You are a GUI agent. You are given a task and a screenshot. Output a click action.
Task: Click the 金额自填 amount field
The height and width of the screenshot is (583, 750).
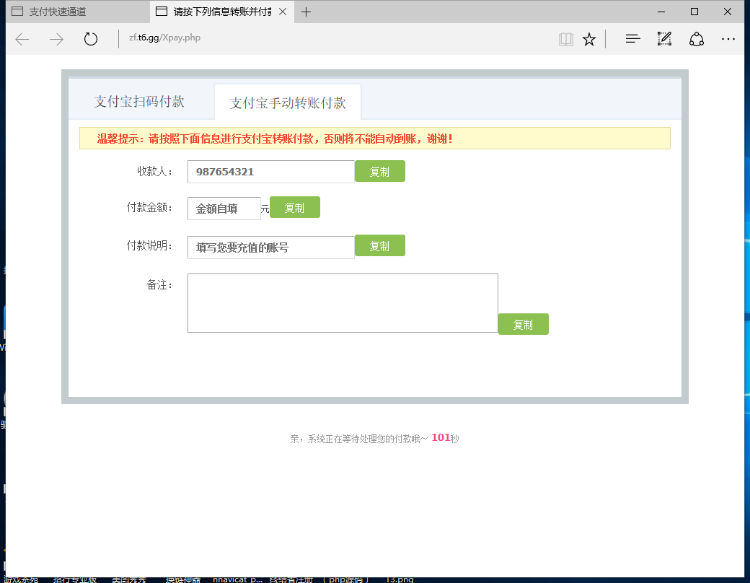pos(224,209)
